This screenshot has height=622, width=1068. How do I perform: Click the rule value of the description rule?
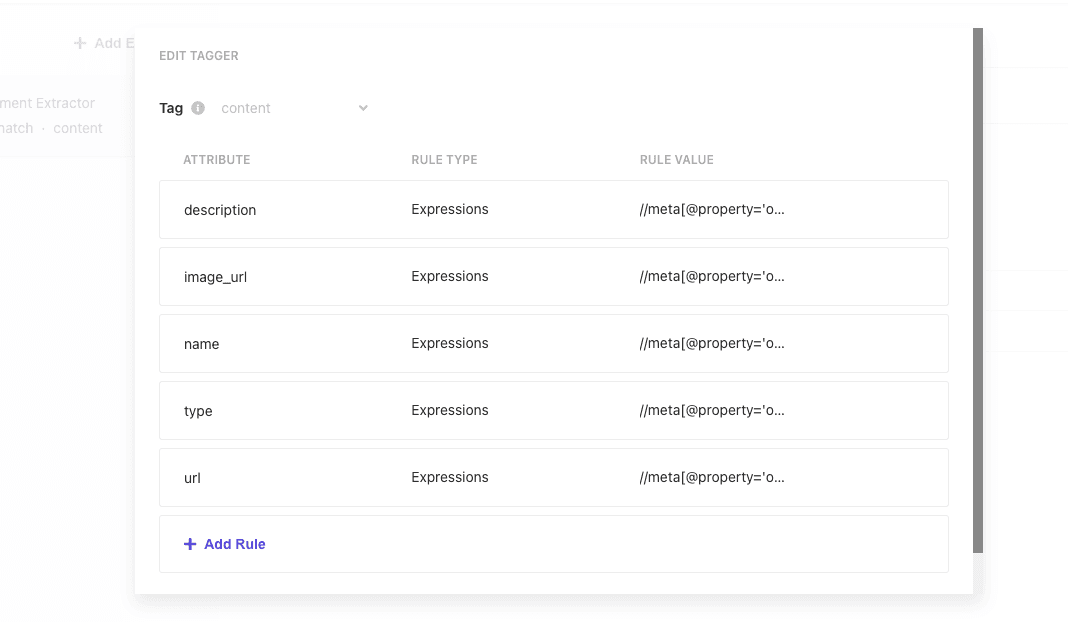click(x=712, y=210)
